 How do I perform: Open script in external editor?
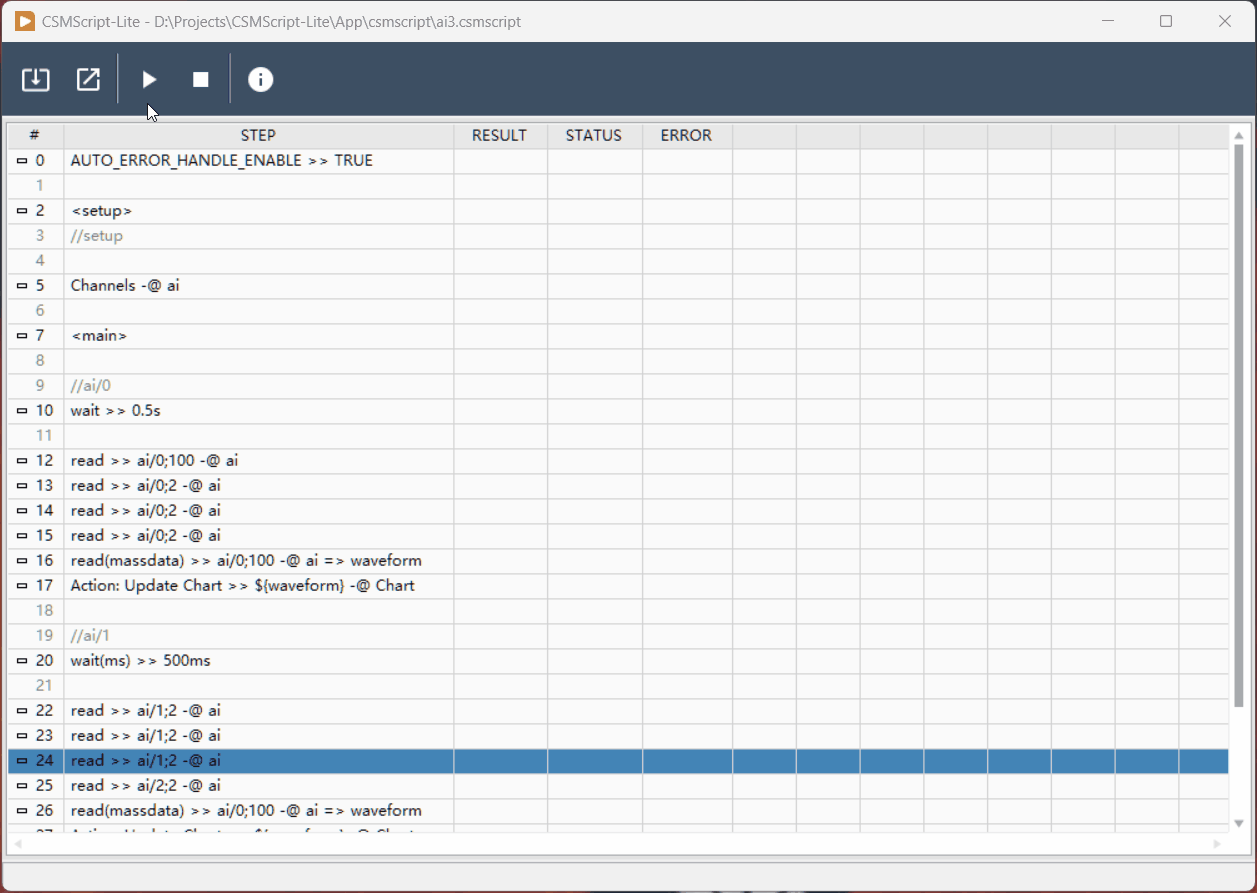(x=88, y=79)
